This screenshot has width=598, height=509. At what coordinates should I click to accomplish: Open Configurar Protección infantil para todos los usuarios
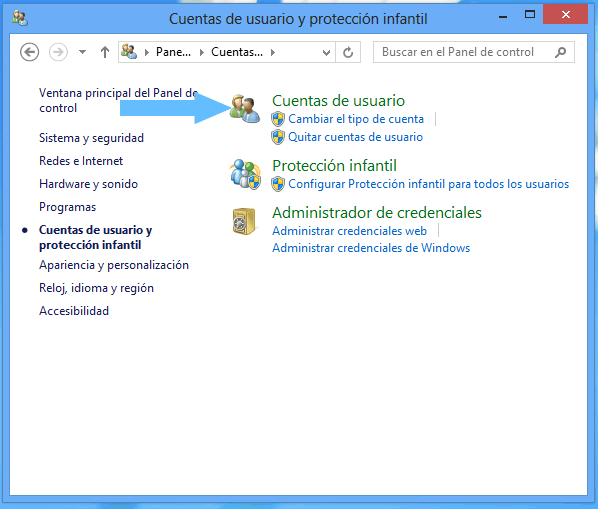(429, 184)
